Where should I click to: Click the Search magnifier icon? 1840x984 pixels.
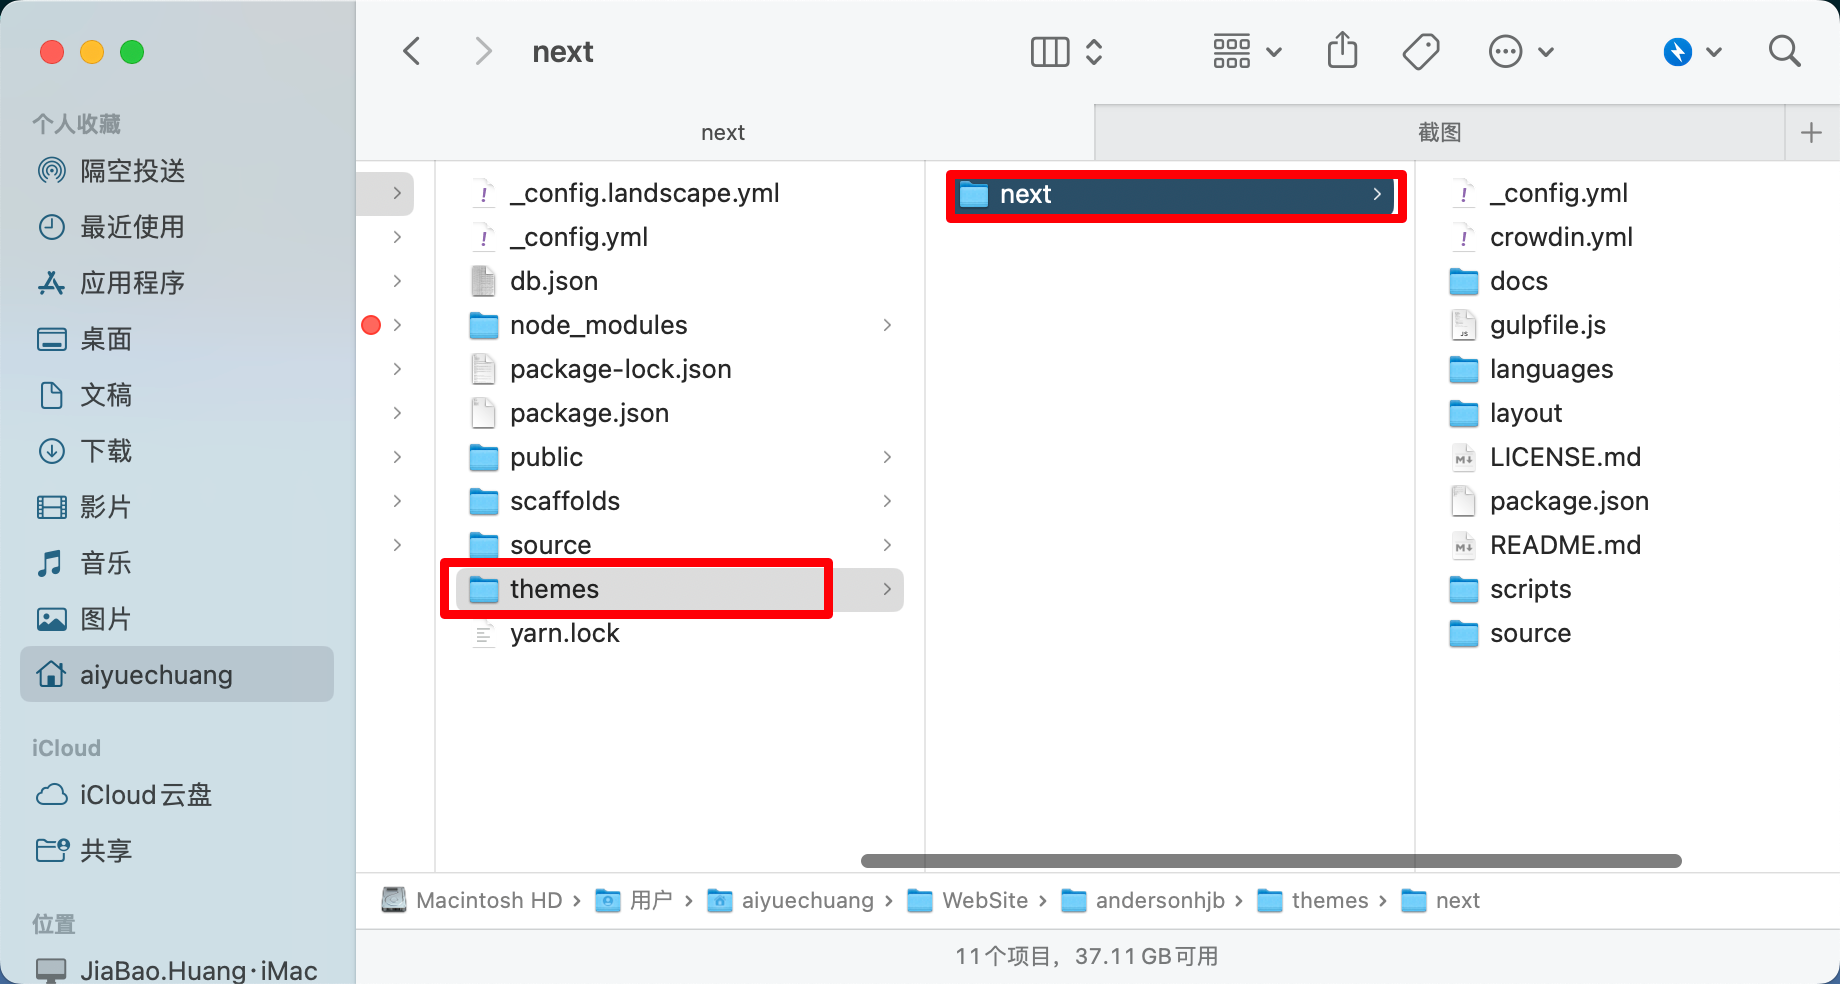pos(1784,51)
